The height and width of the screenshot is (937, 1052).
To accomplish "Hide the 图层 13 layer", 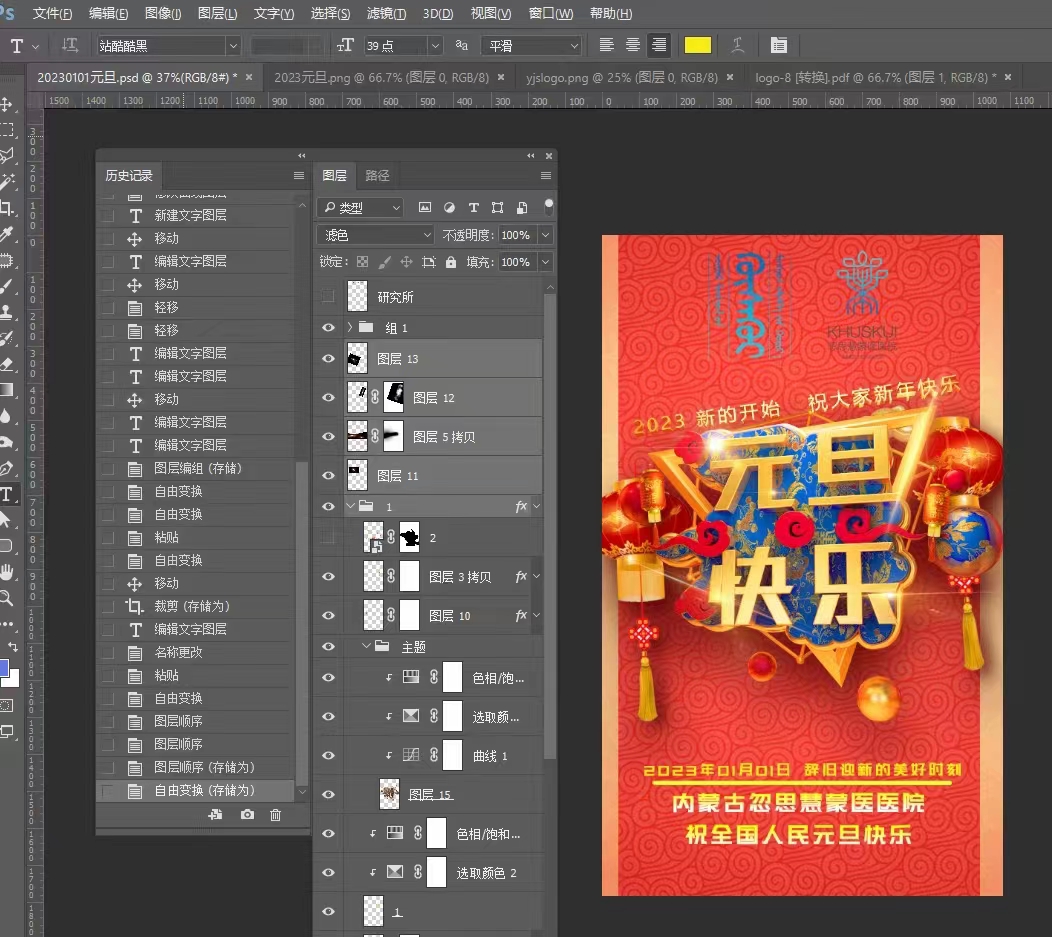I will [x=328, y=358].
